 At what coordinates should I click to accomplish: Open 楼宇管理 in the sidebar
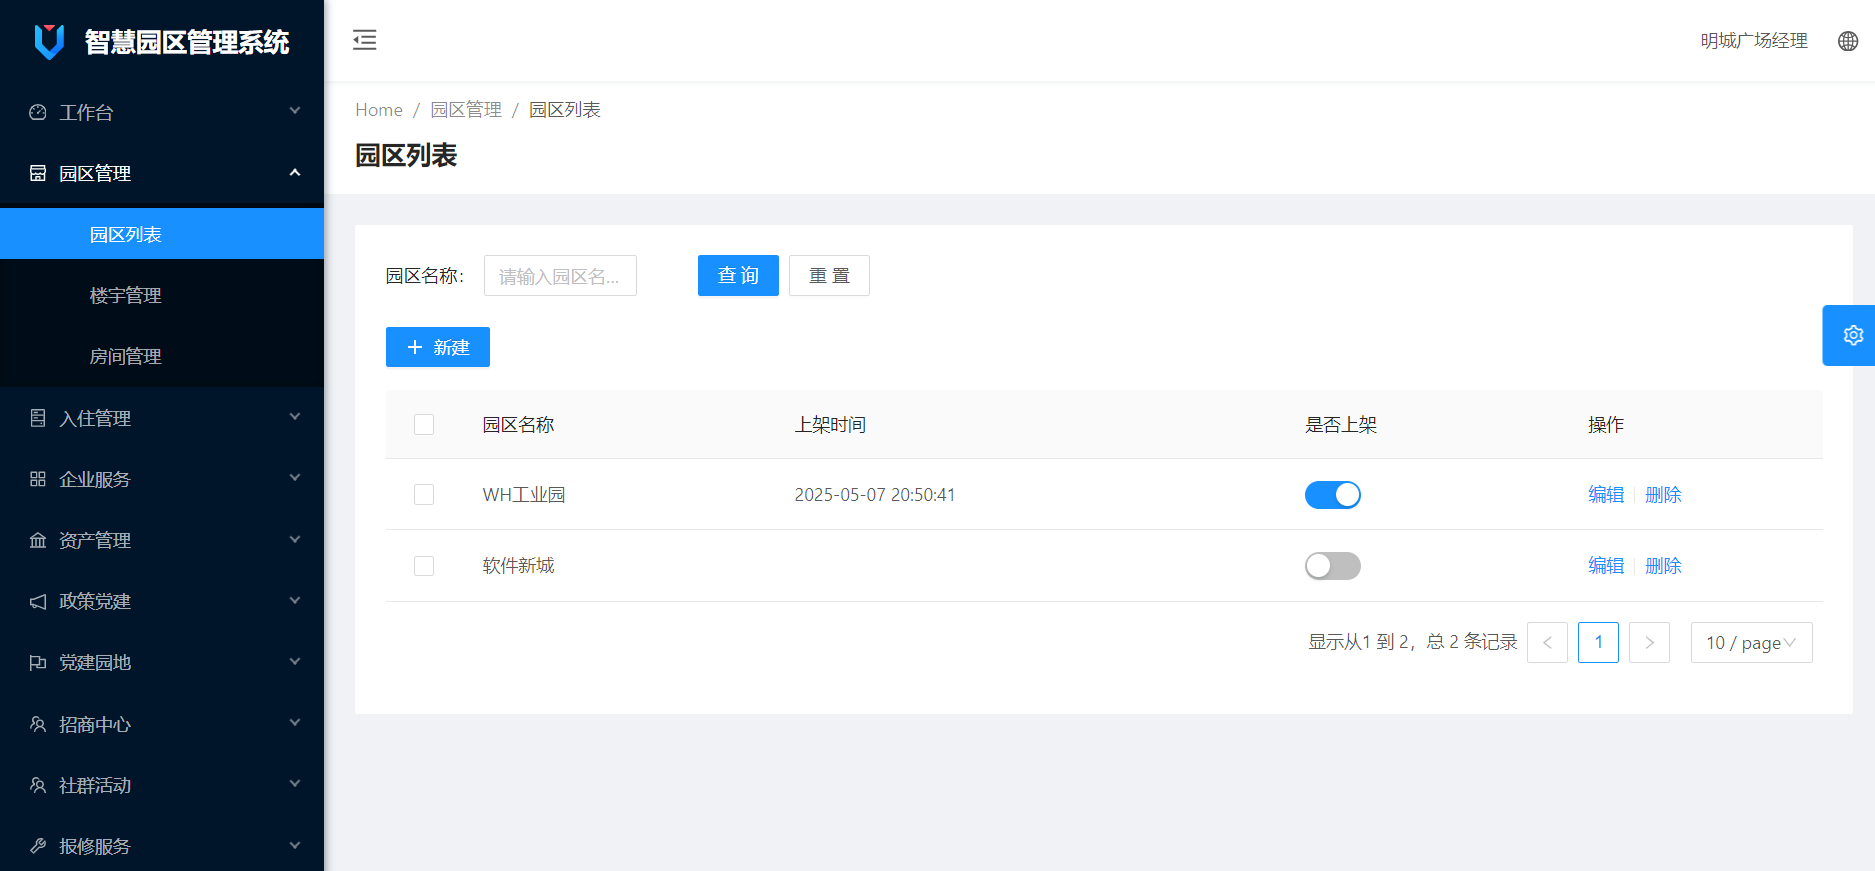point(126,296)
